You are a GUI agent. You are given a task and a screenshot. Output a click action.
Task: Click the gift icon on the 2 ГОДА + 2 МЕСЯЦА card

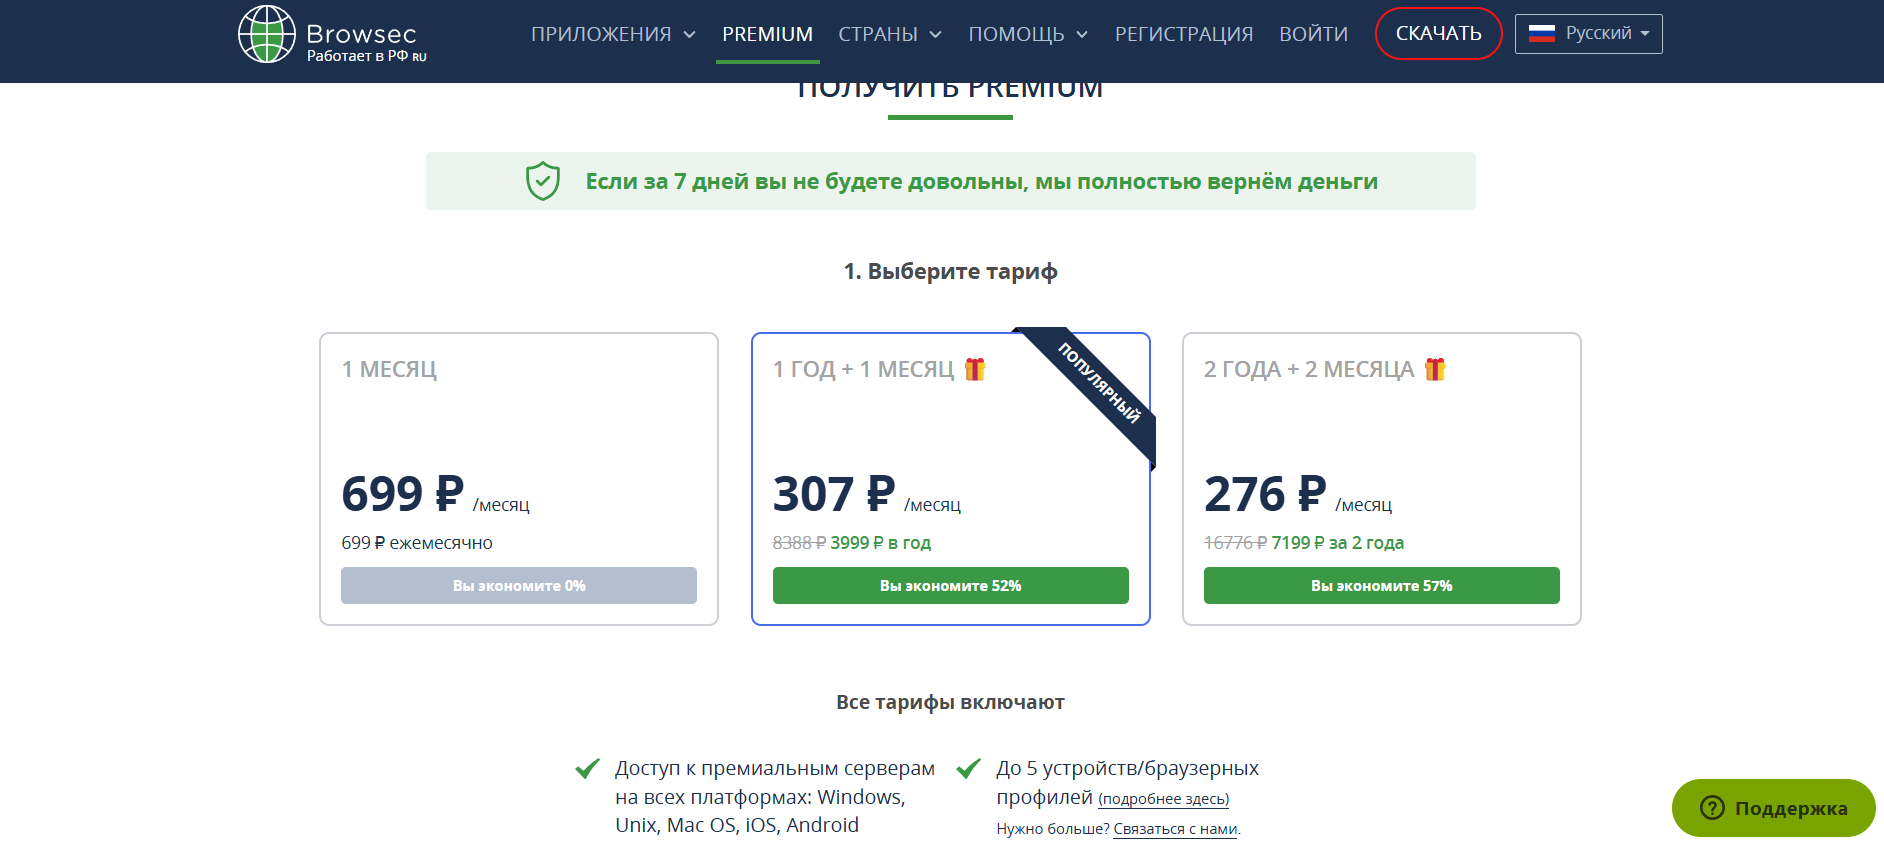pos(1437,369)
